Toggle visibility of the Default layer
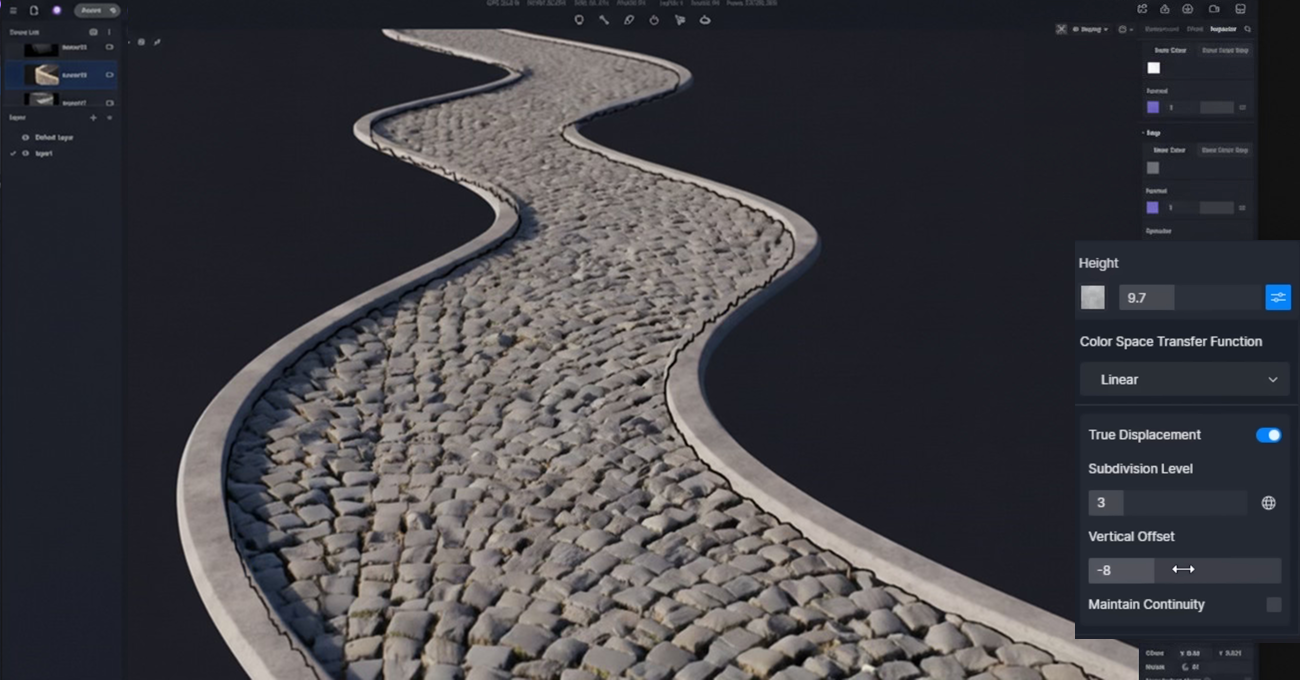The image size is (1300, 680). click(x=23, y=138)
